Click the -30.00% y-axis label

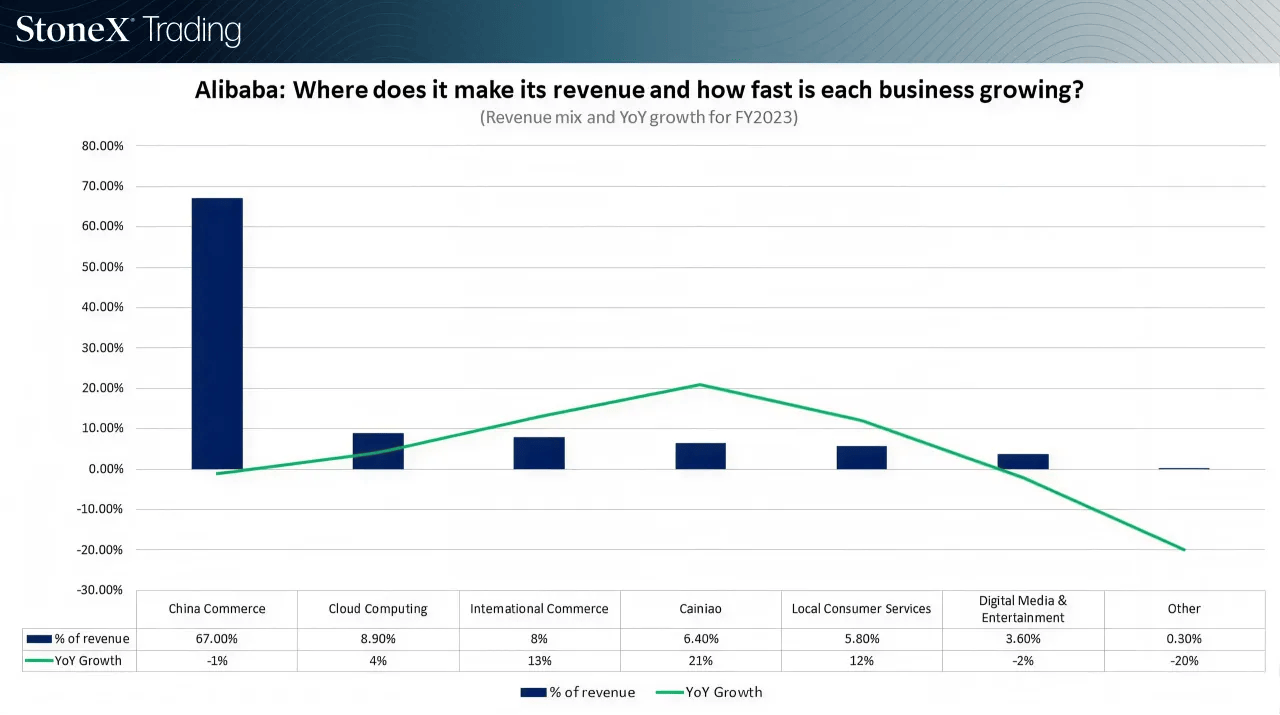(x=100, y=590)
